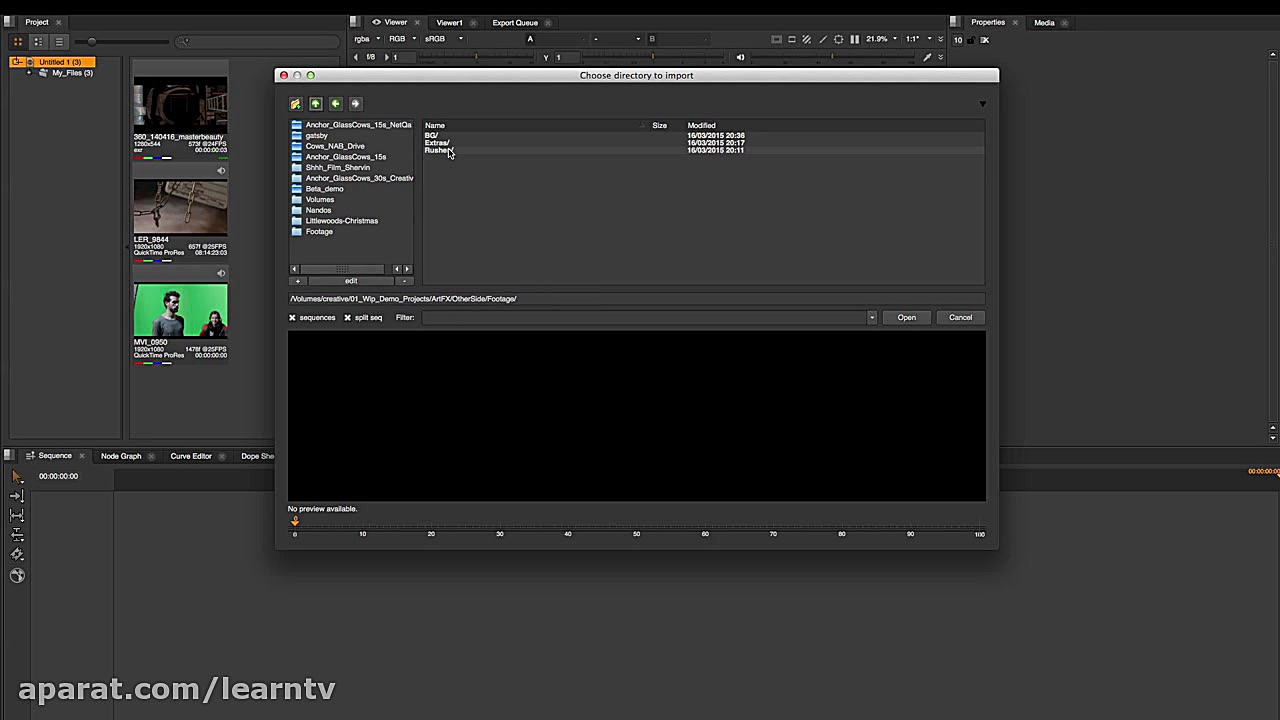
Task: Click the color picker eyedropper in viewer
Action: 927,57
